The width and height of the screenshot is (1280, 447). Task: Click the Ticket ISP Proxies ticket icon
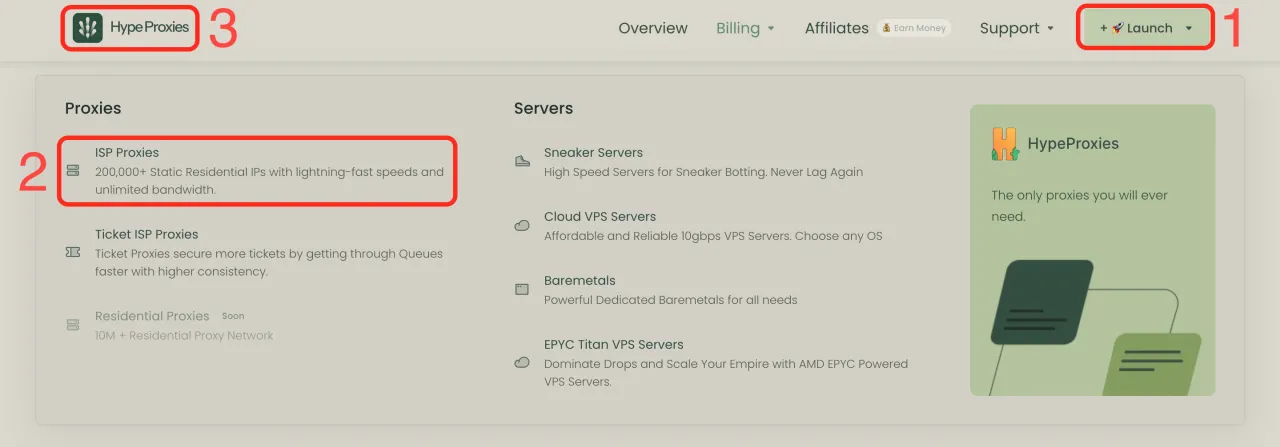pos(73,253)
